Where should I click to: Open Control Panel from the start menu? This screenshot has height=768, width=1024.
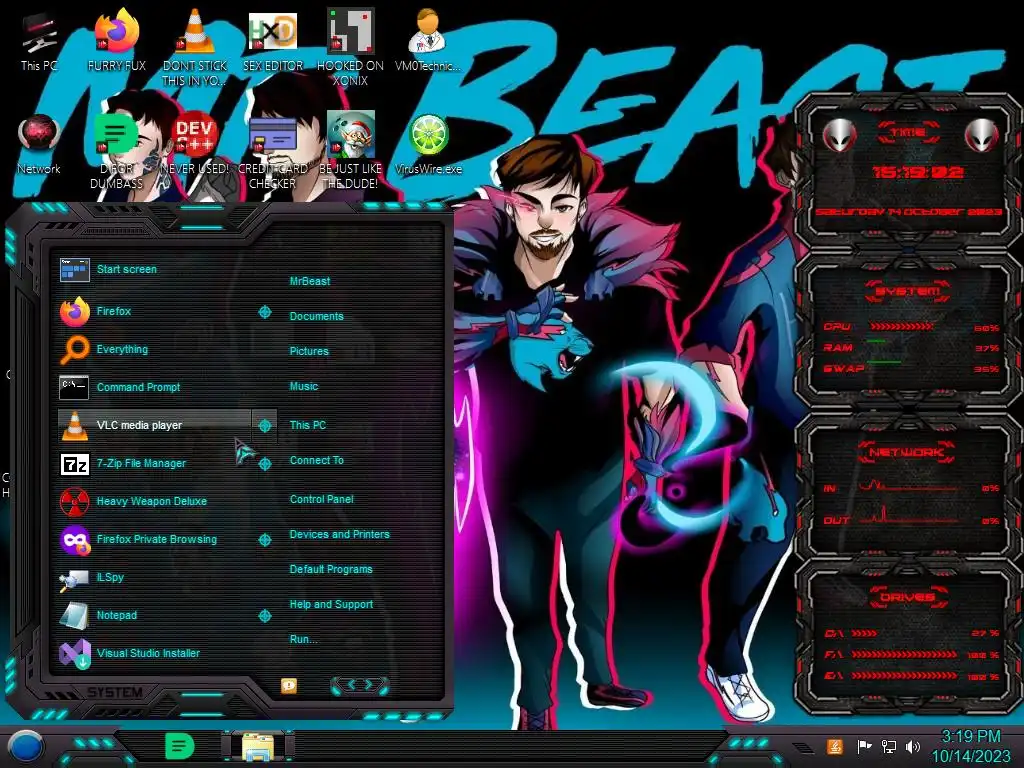321,500
